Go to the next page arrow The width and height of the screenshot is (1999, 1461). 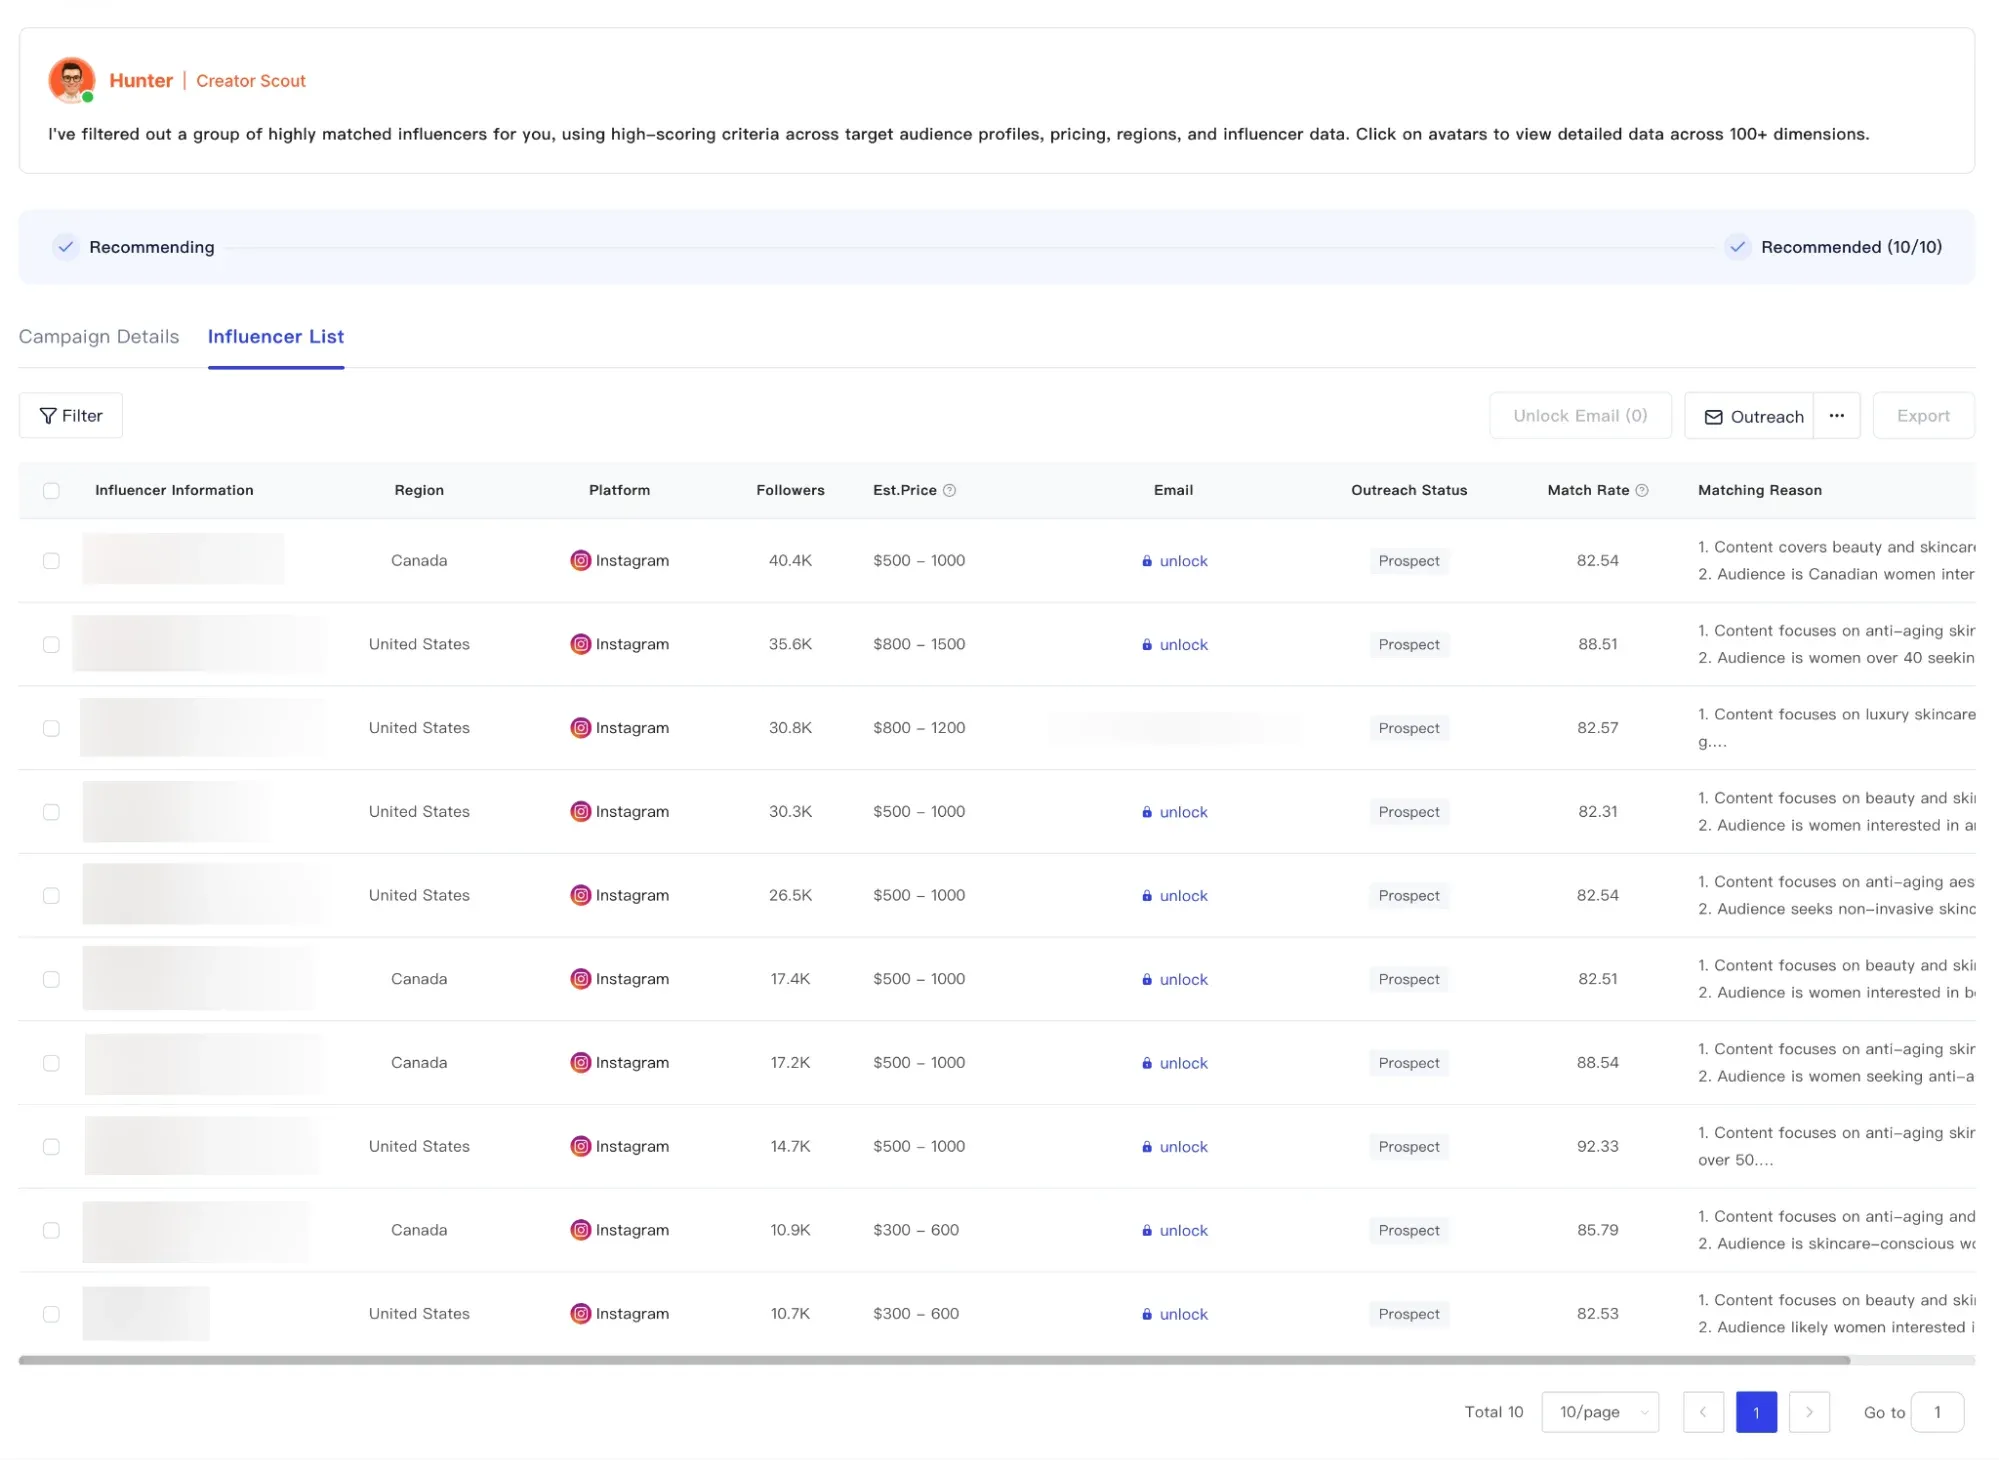pos(1808,1412)
